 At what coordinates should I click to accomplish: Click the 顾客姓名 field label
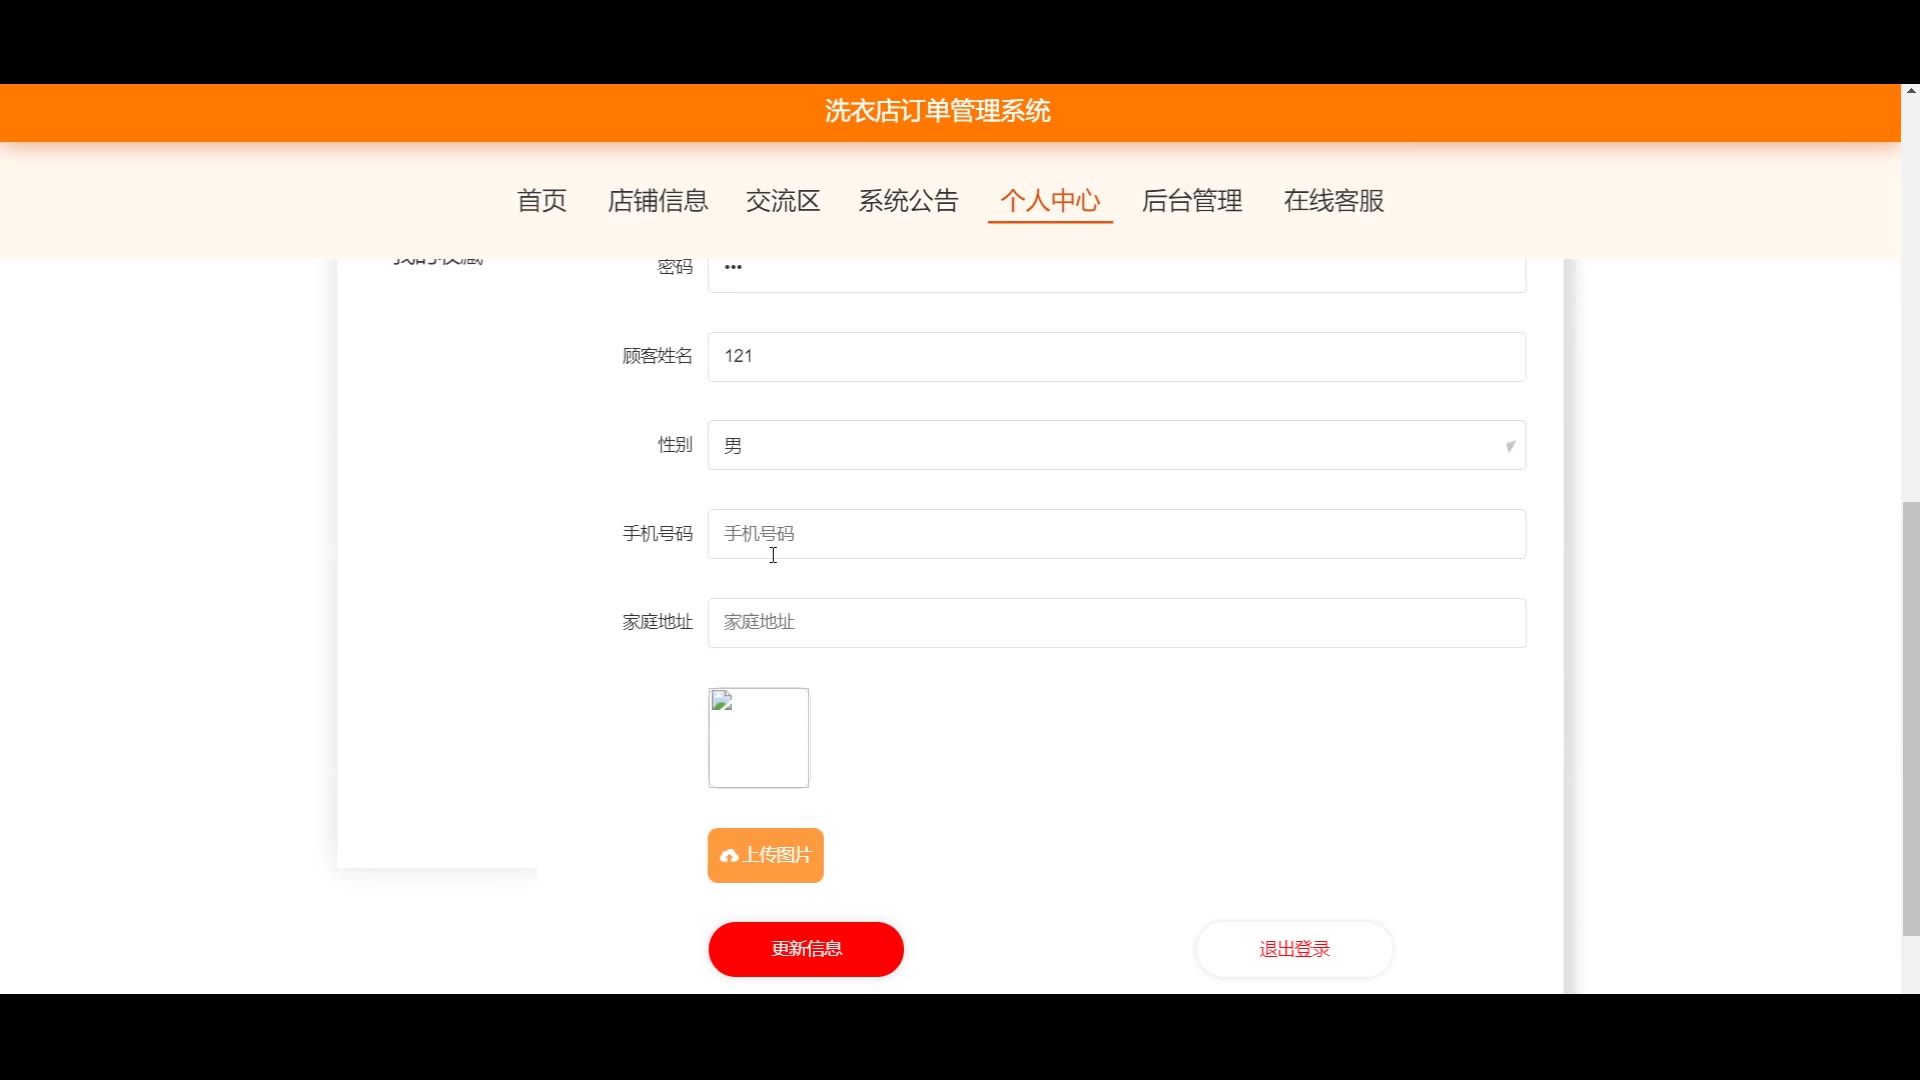657,356
